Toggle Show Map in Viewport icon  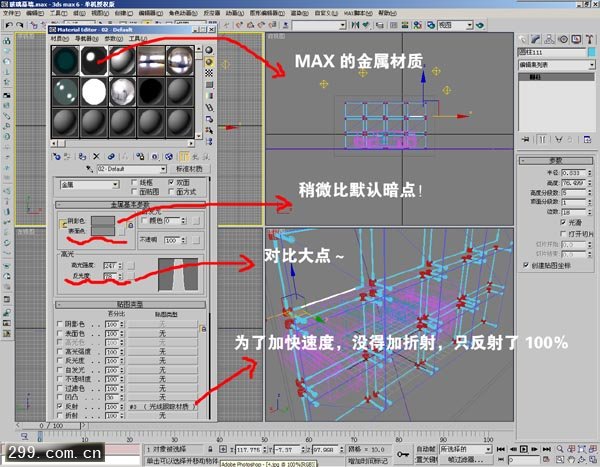169,156
